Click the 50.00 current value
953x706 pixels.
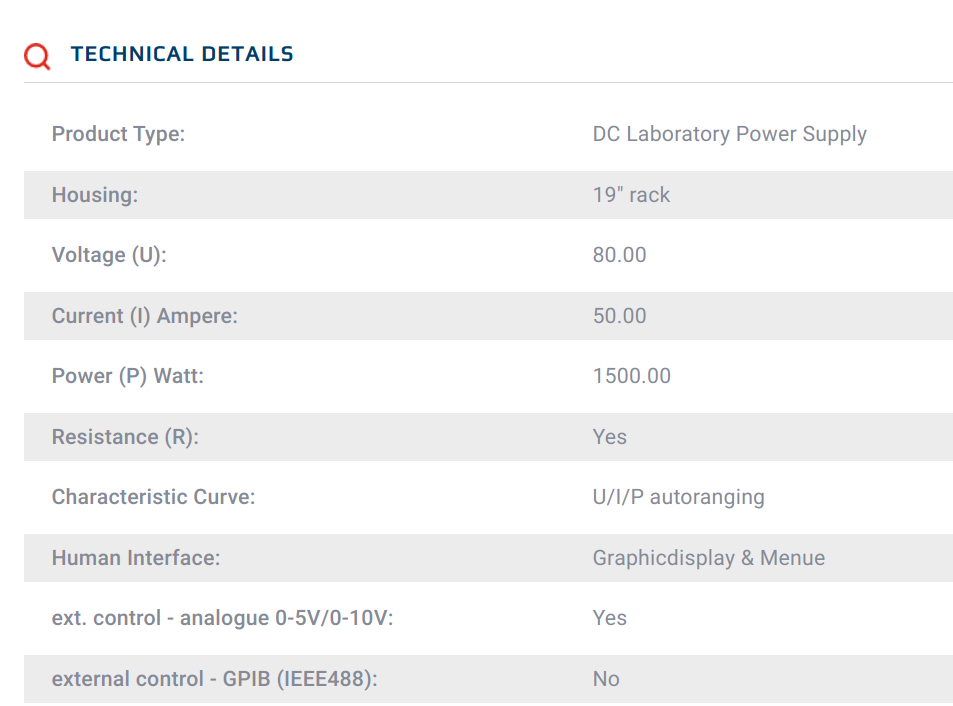click(x=619, y=316)
